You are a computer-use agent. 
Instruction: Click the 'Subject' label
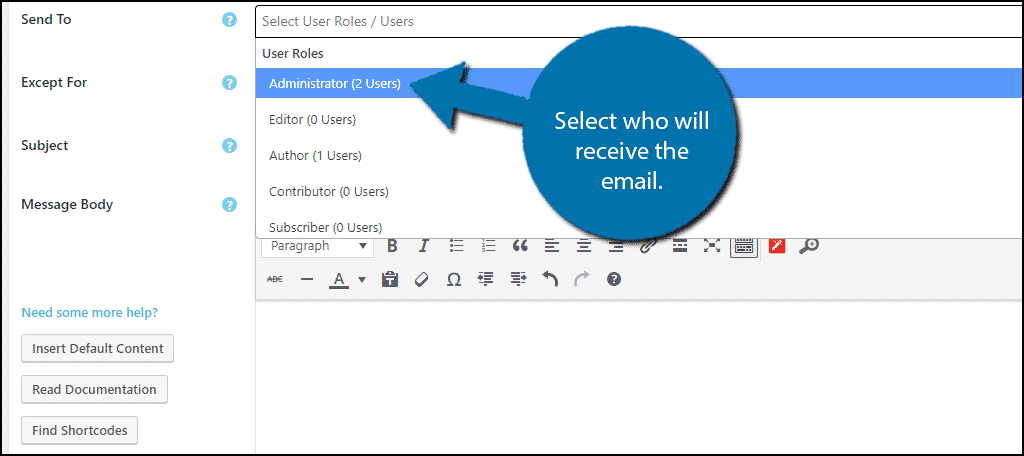pos(44,145)
